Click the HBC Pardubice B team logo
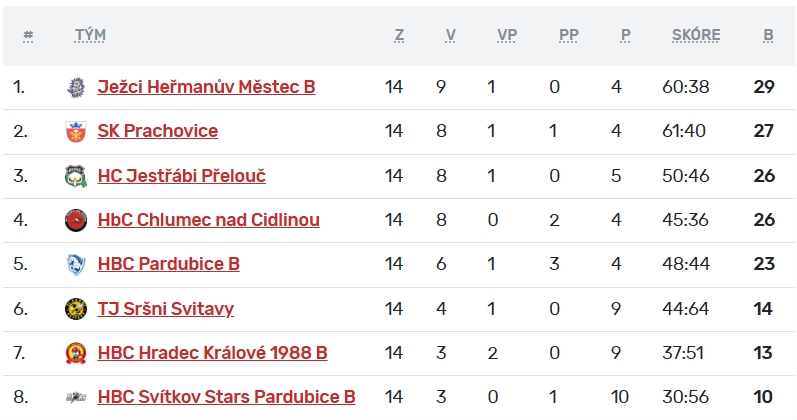Image resolution: width=797 pixels, height=420 pixels. 75,264
